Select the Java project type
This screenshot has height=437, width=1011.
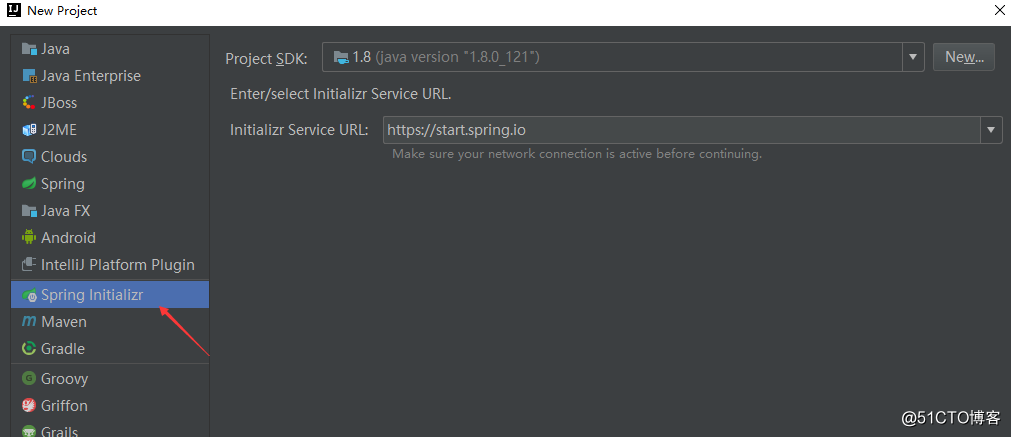[110, 49]
